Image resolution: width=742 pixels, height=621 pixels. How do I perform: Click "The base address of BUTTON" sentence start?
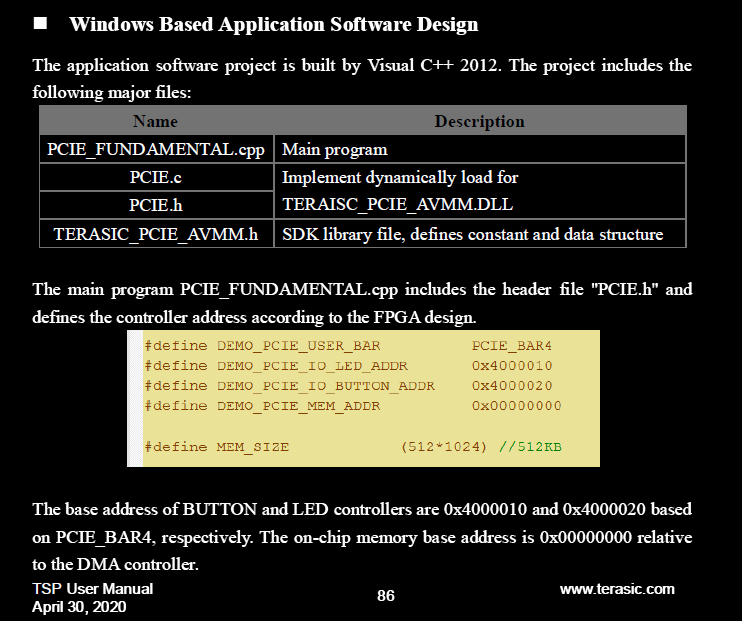pyautogui.click(x=144, y=509)
